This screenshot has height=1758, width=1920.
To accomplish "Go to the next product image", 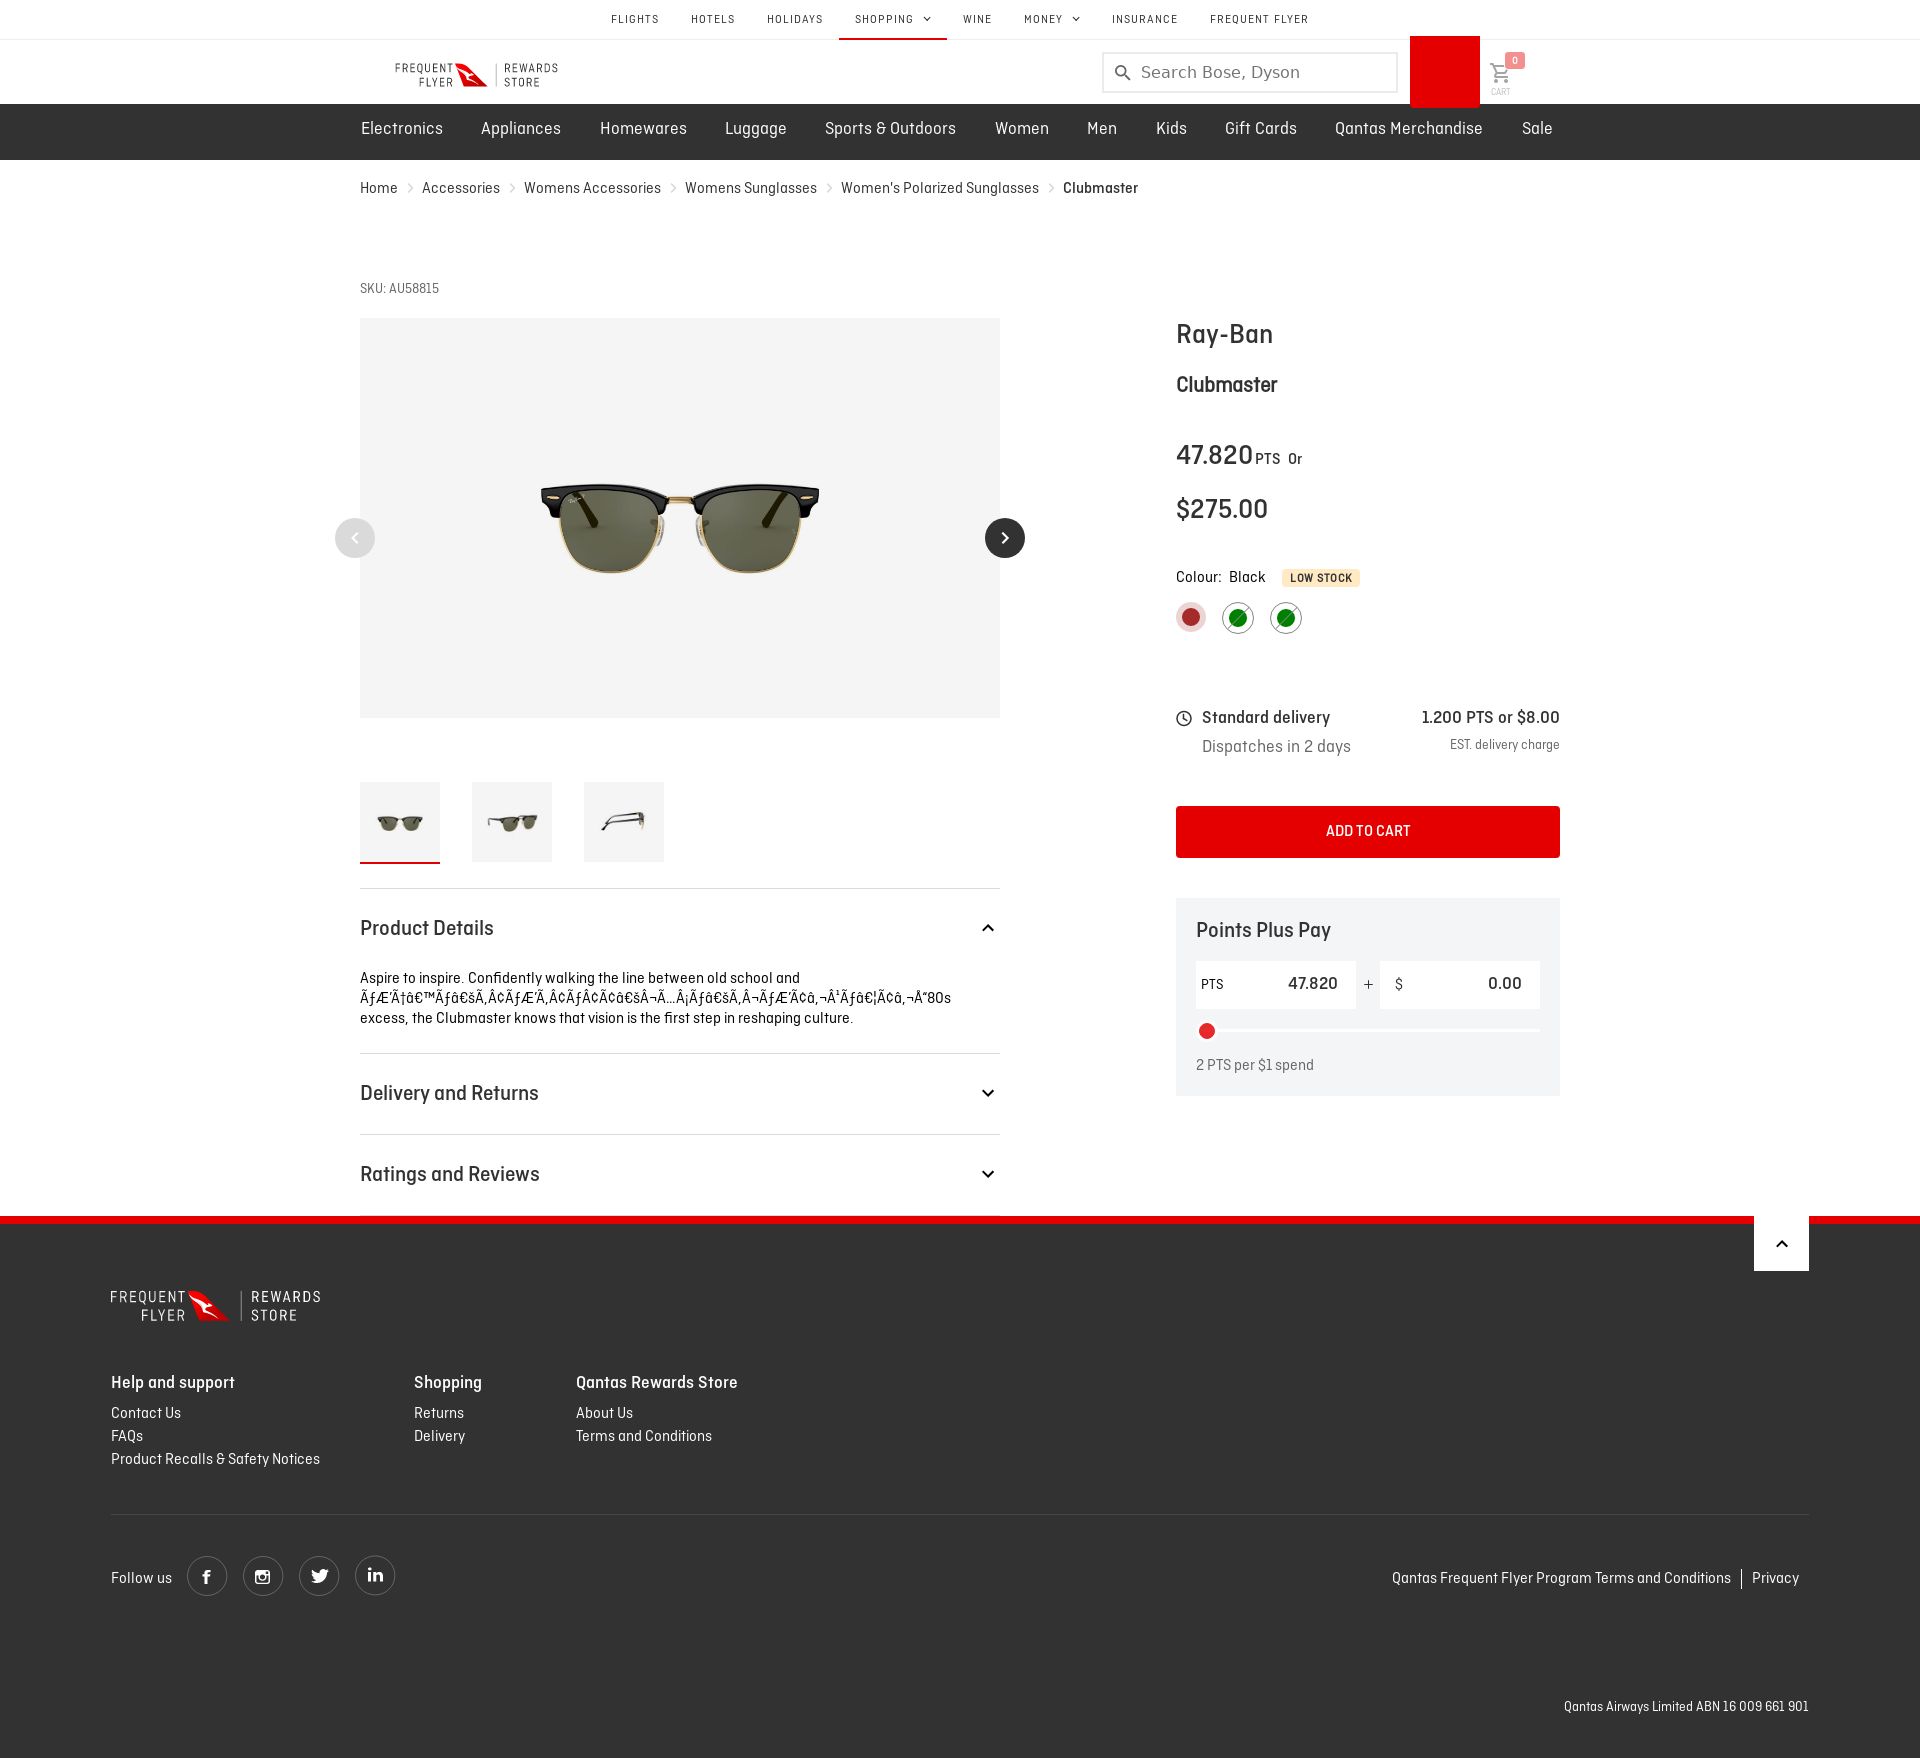I will click(1005, 538).
